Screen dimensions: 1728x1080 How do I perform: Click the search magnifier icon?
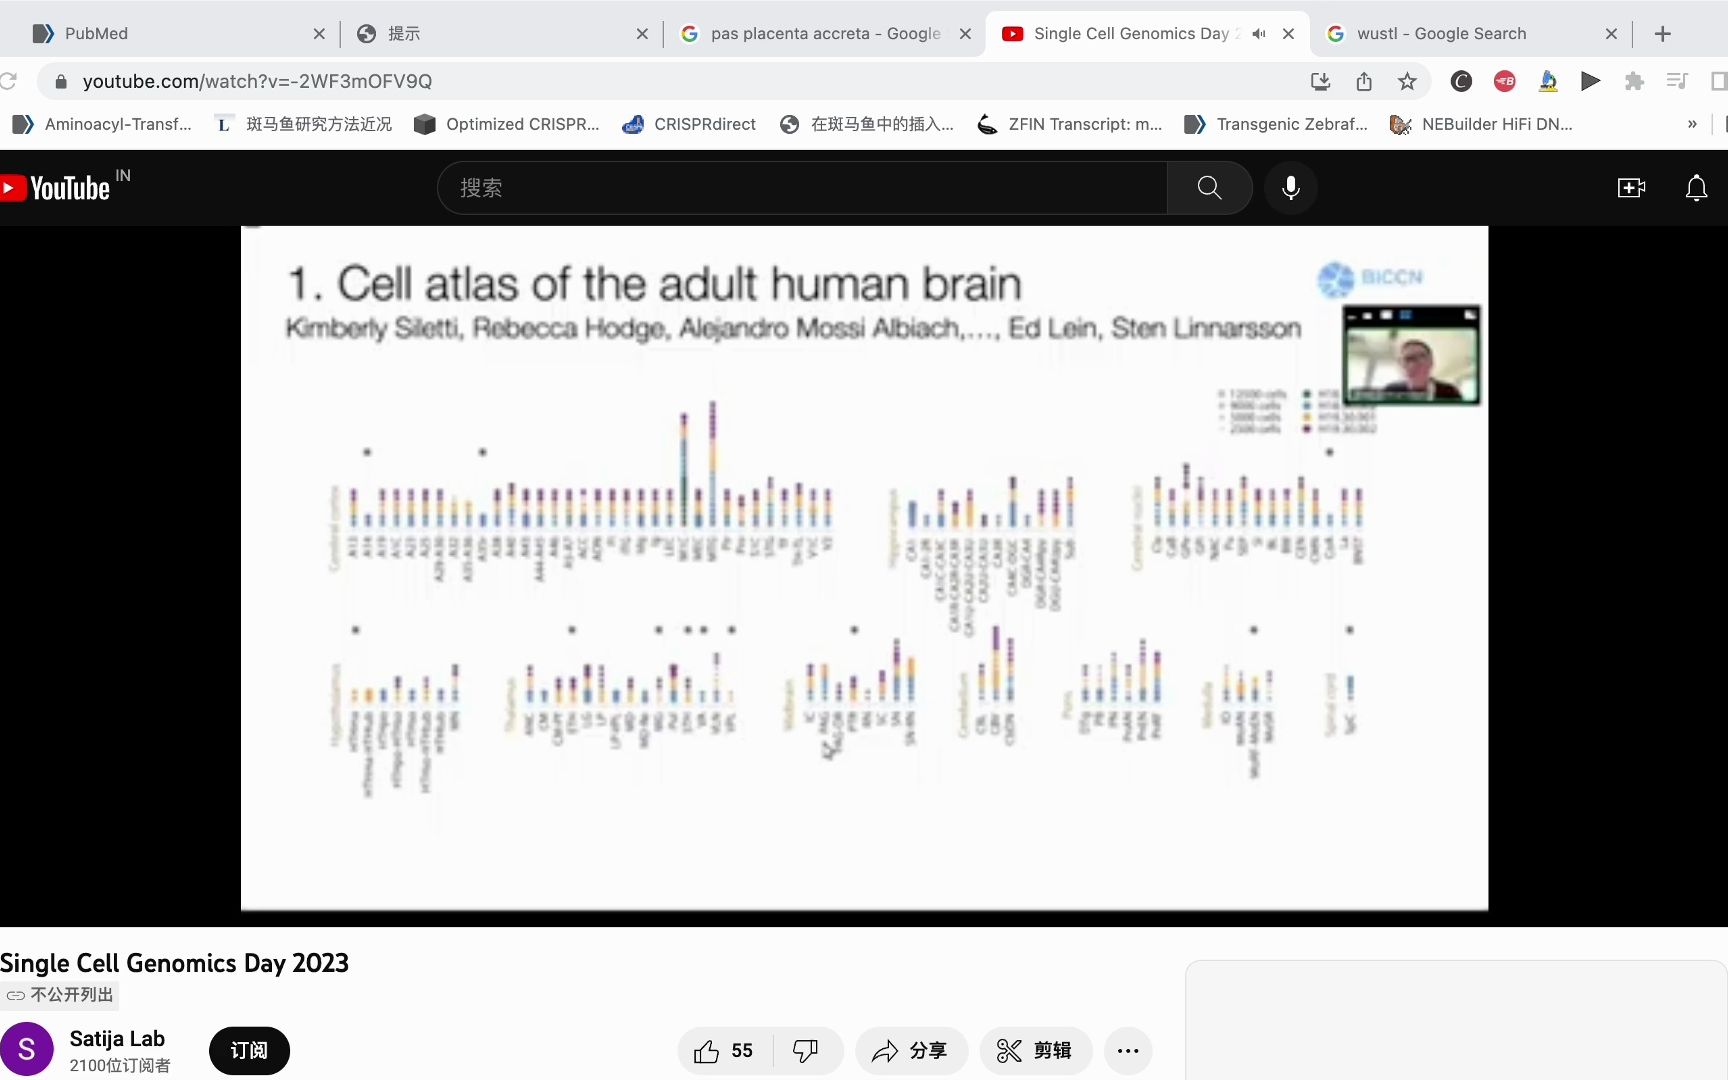click(1208, 187)
